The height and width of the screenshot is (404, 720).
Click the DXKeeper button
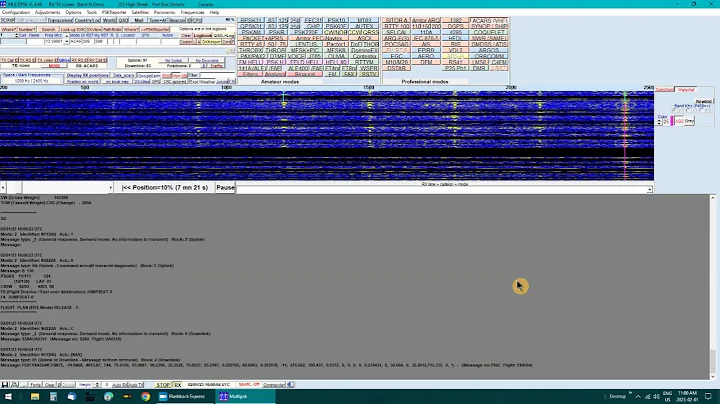point(211,42)
